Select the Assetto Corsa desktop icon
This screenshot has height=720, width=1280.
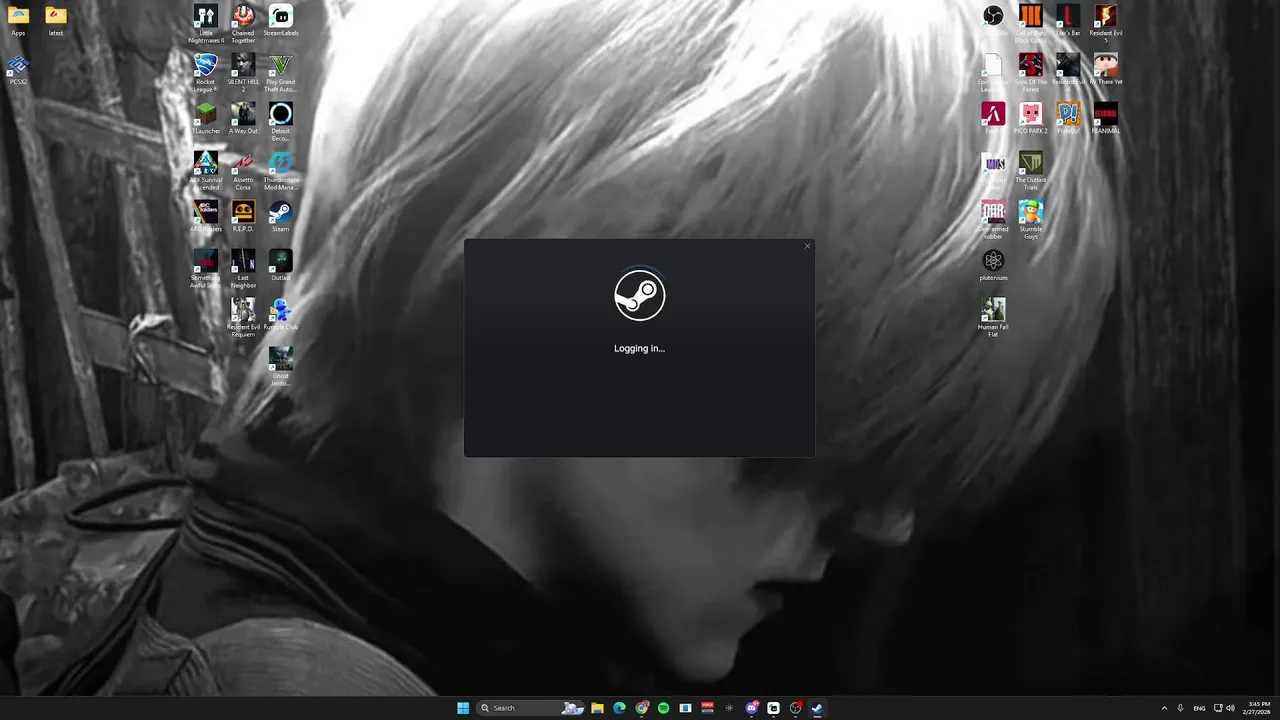[x=243, y=171]
